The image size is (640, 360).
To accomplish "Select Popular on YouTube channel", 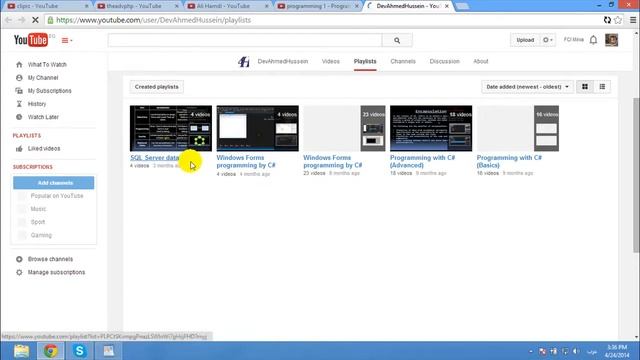I will [57, 196].
